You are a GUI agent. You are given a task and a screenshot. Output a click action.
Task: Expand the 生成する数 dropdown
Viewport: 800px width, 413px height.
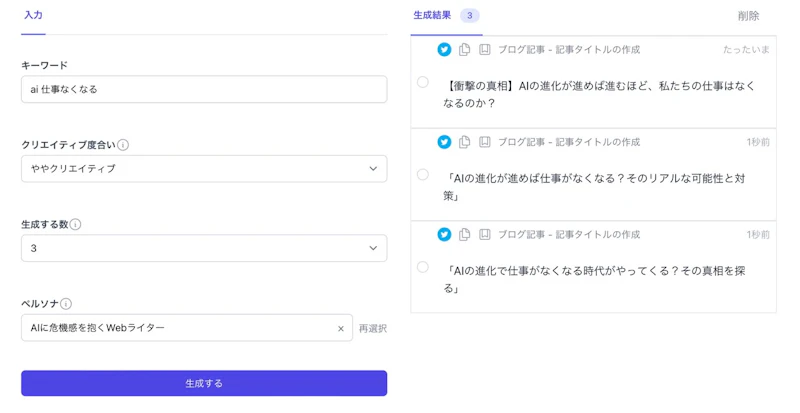click(204, 248)
